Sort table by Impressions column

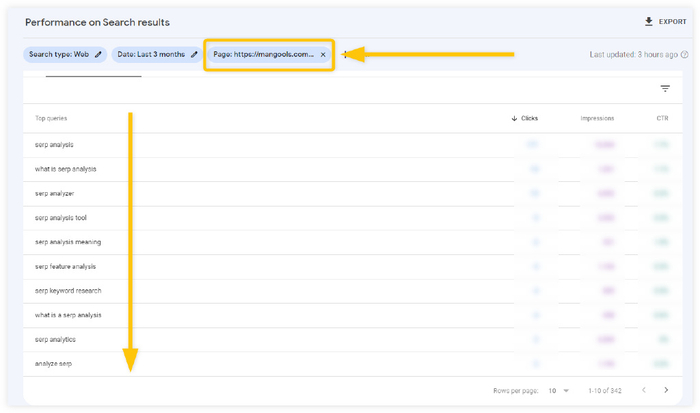(597, 119)
